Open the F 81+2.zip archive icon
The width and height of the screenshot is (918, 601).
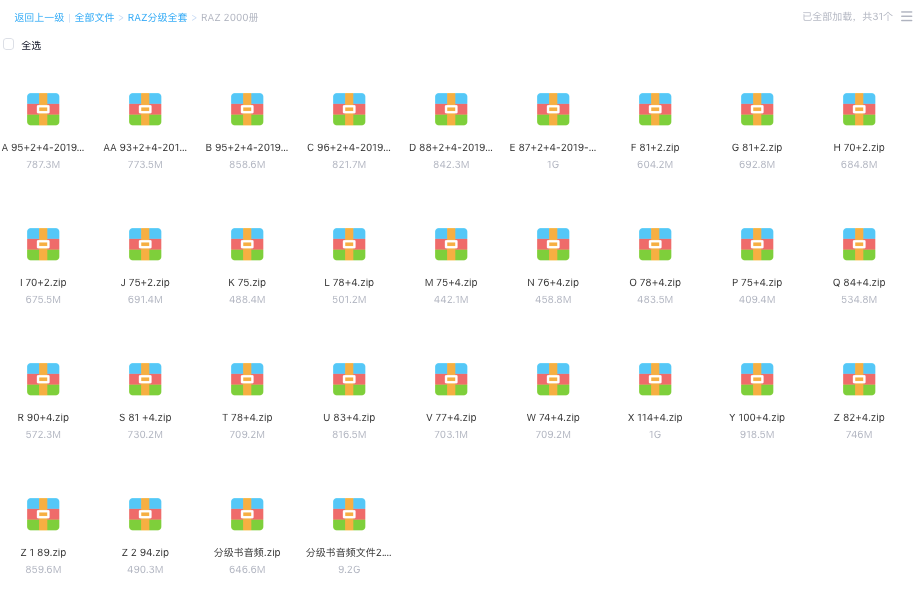pyautogui.click(x=655, y=109)
